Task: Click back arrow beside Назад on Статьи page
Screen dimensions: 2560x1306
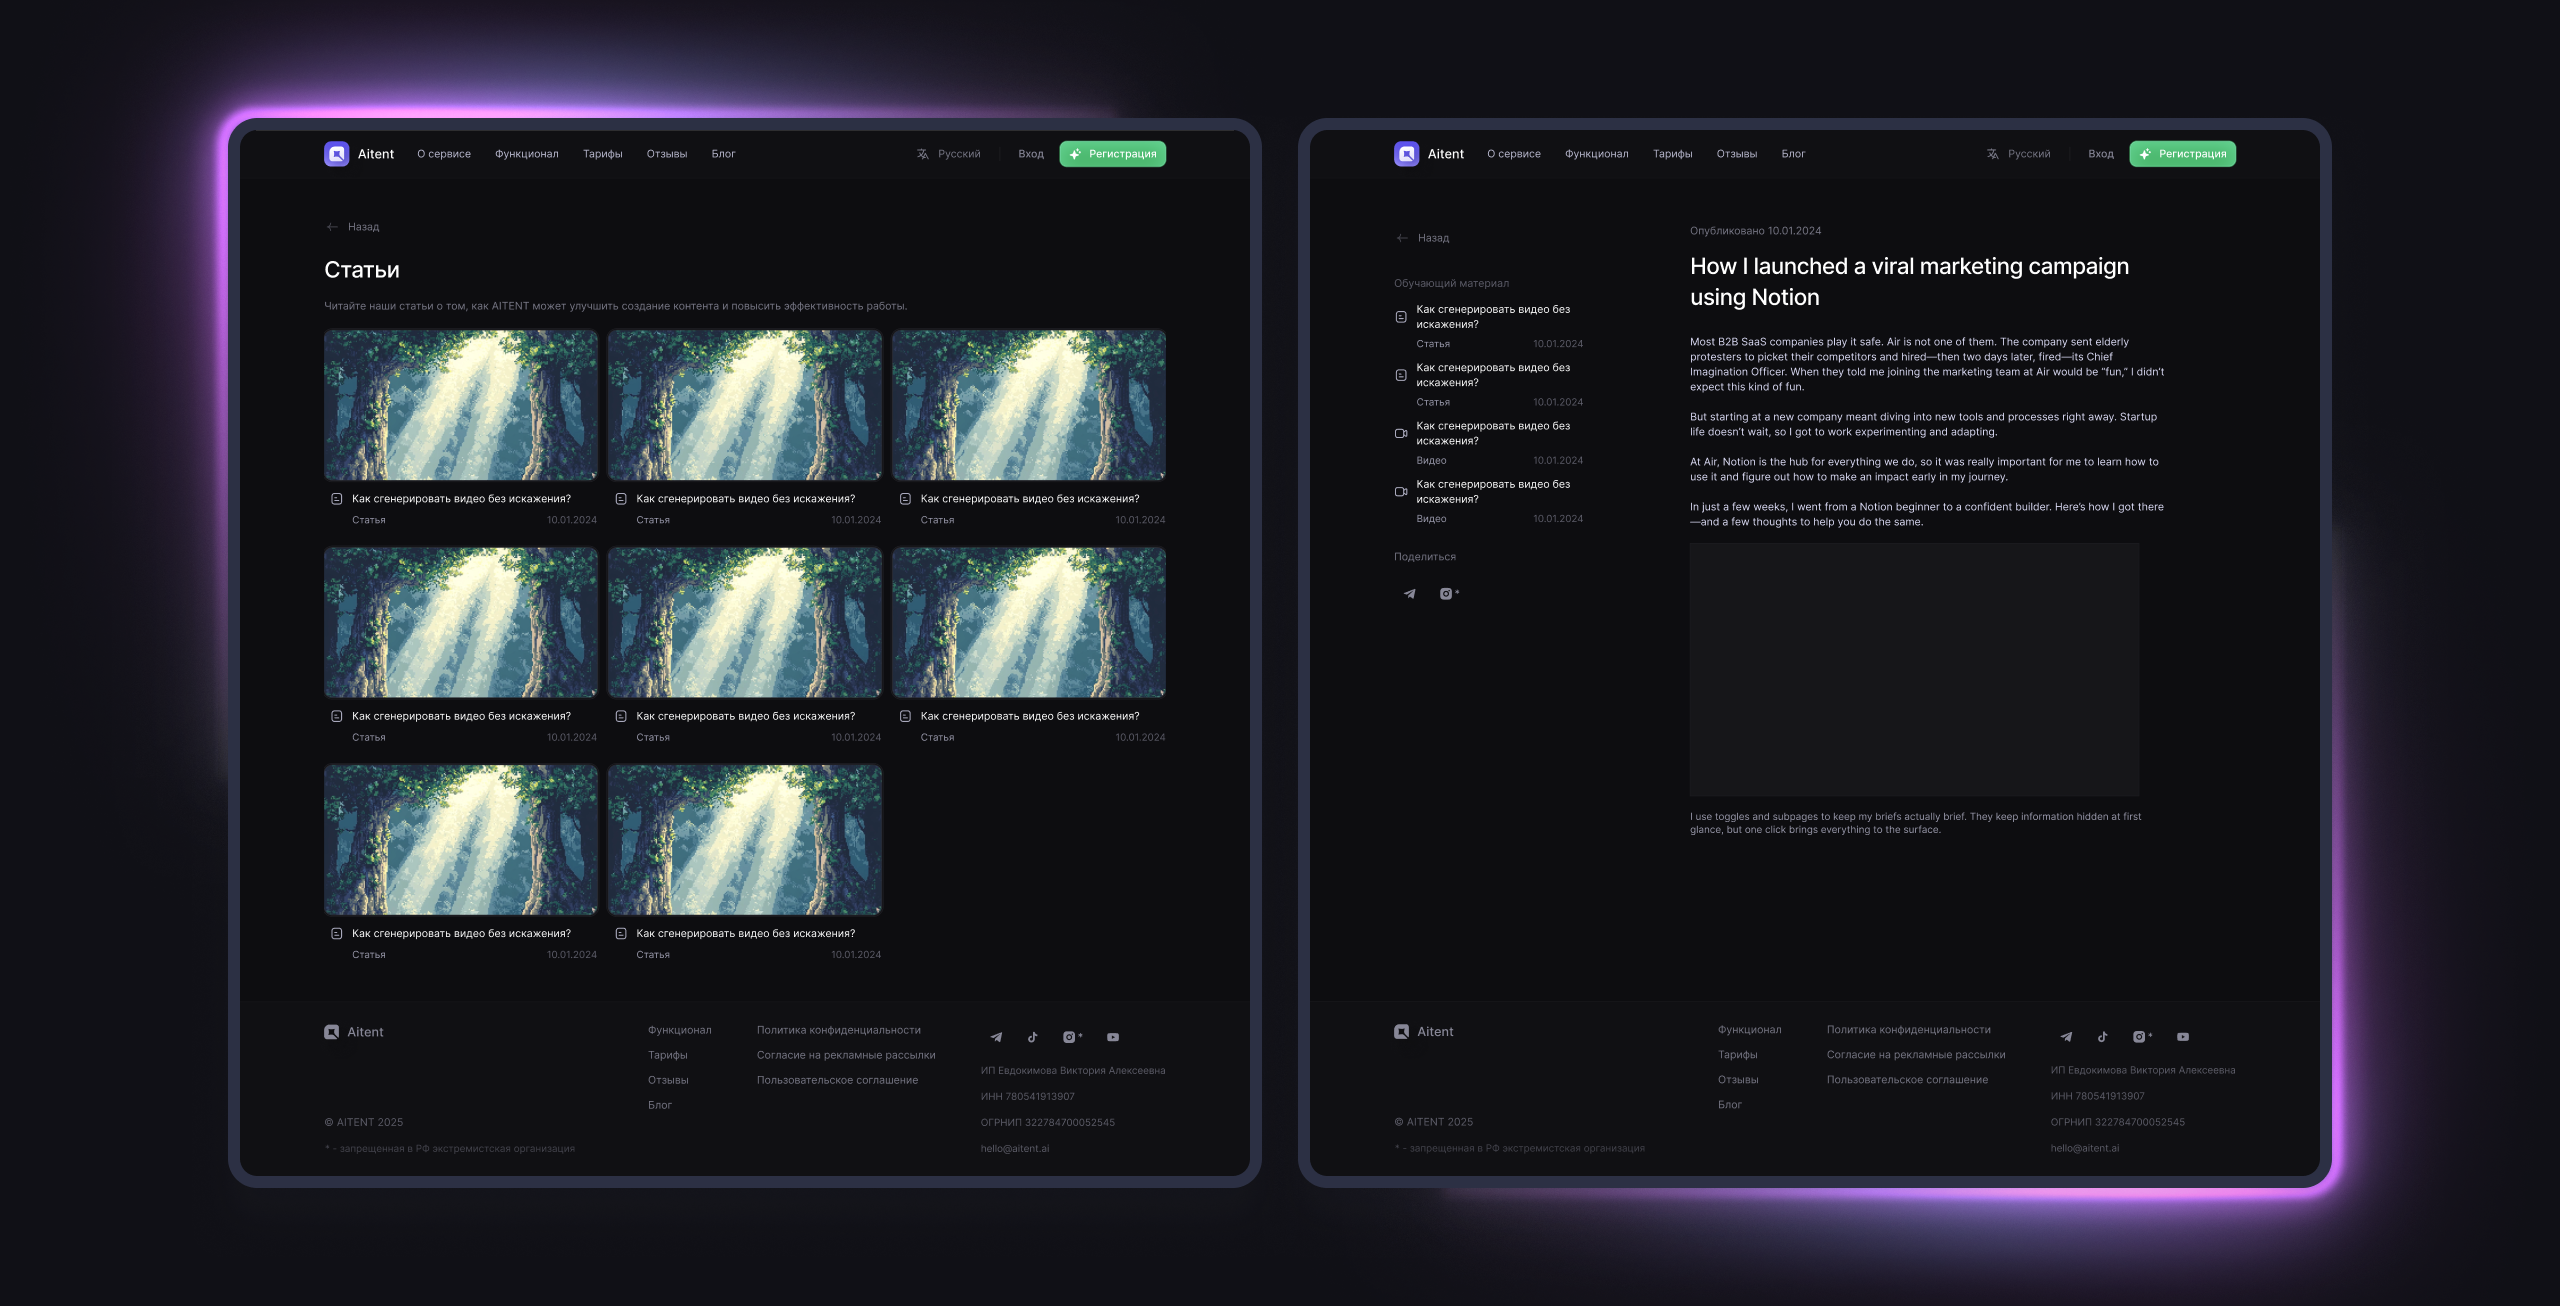Action: pos(332,227)
